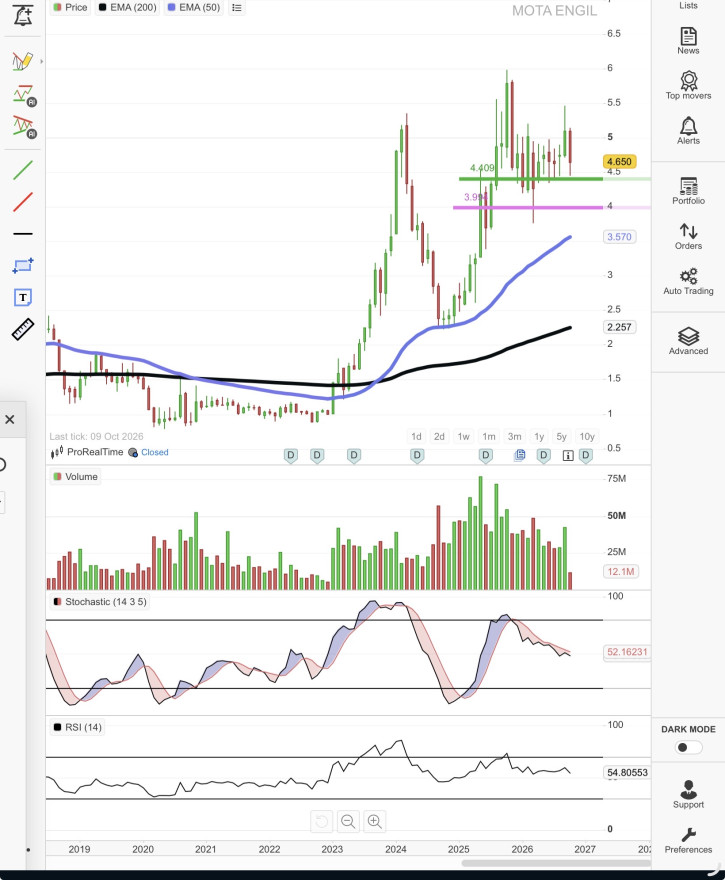Open the RSI (14) indicator settings
The image size is (725, 880).
click(x=77, y=727)
